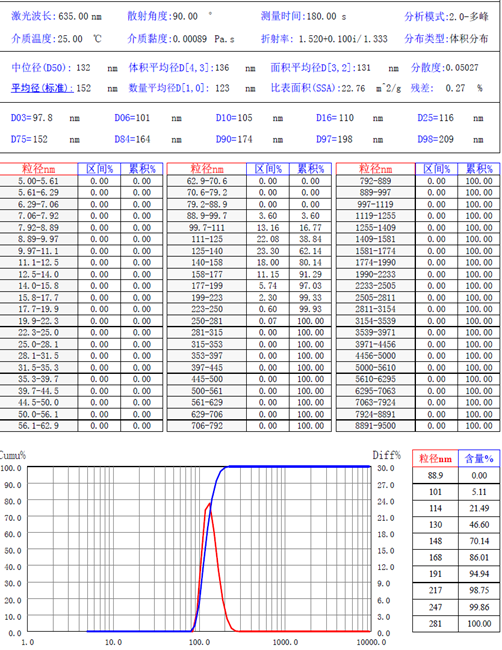Click cumulative value 16.77
The height and width of the screenshot is (650, 502).
click(x=310, y=228)
